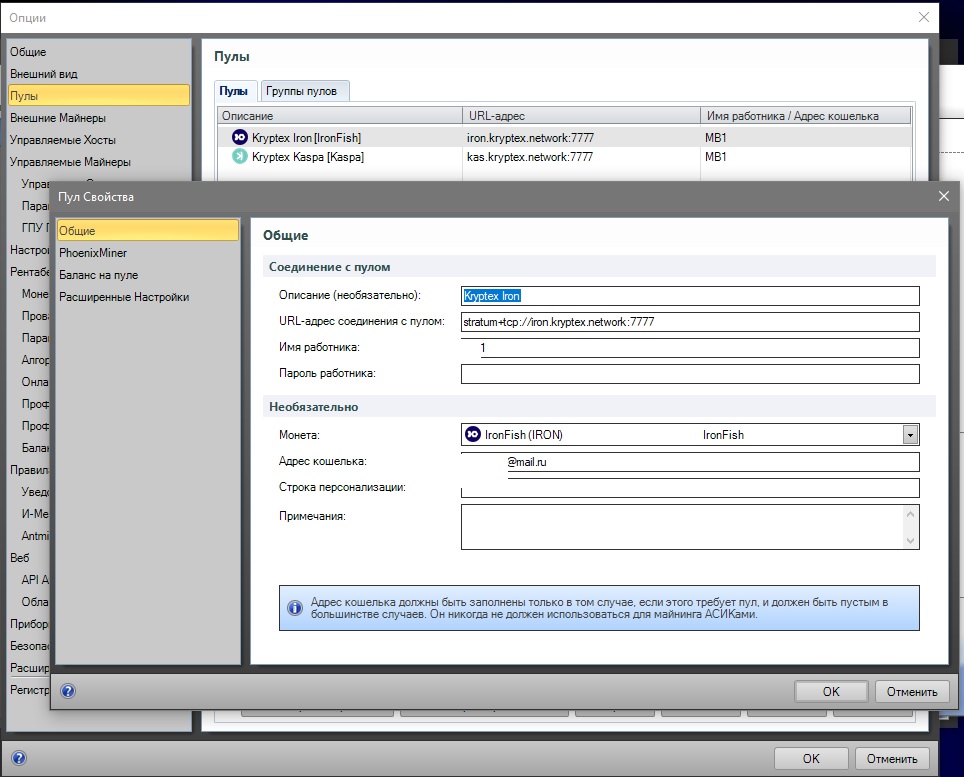This screenshot has height=777, width=964.
Task: Click the Пароль работника input field
Action: point(690,373)
